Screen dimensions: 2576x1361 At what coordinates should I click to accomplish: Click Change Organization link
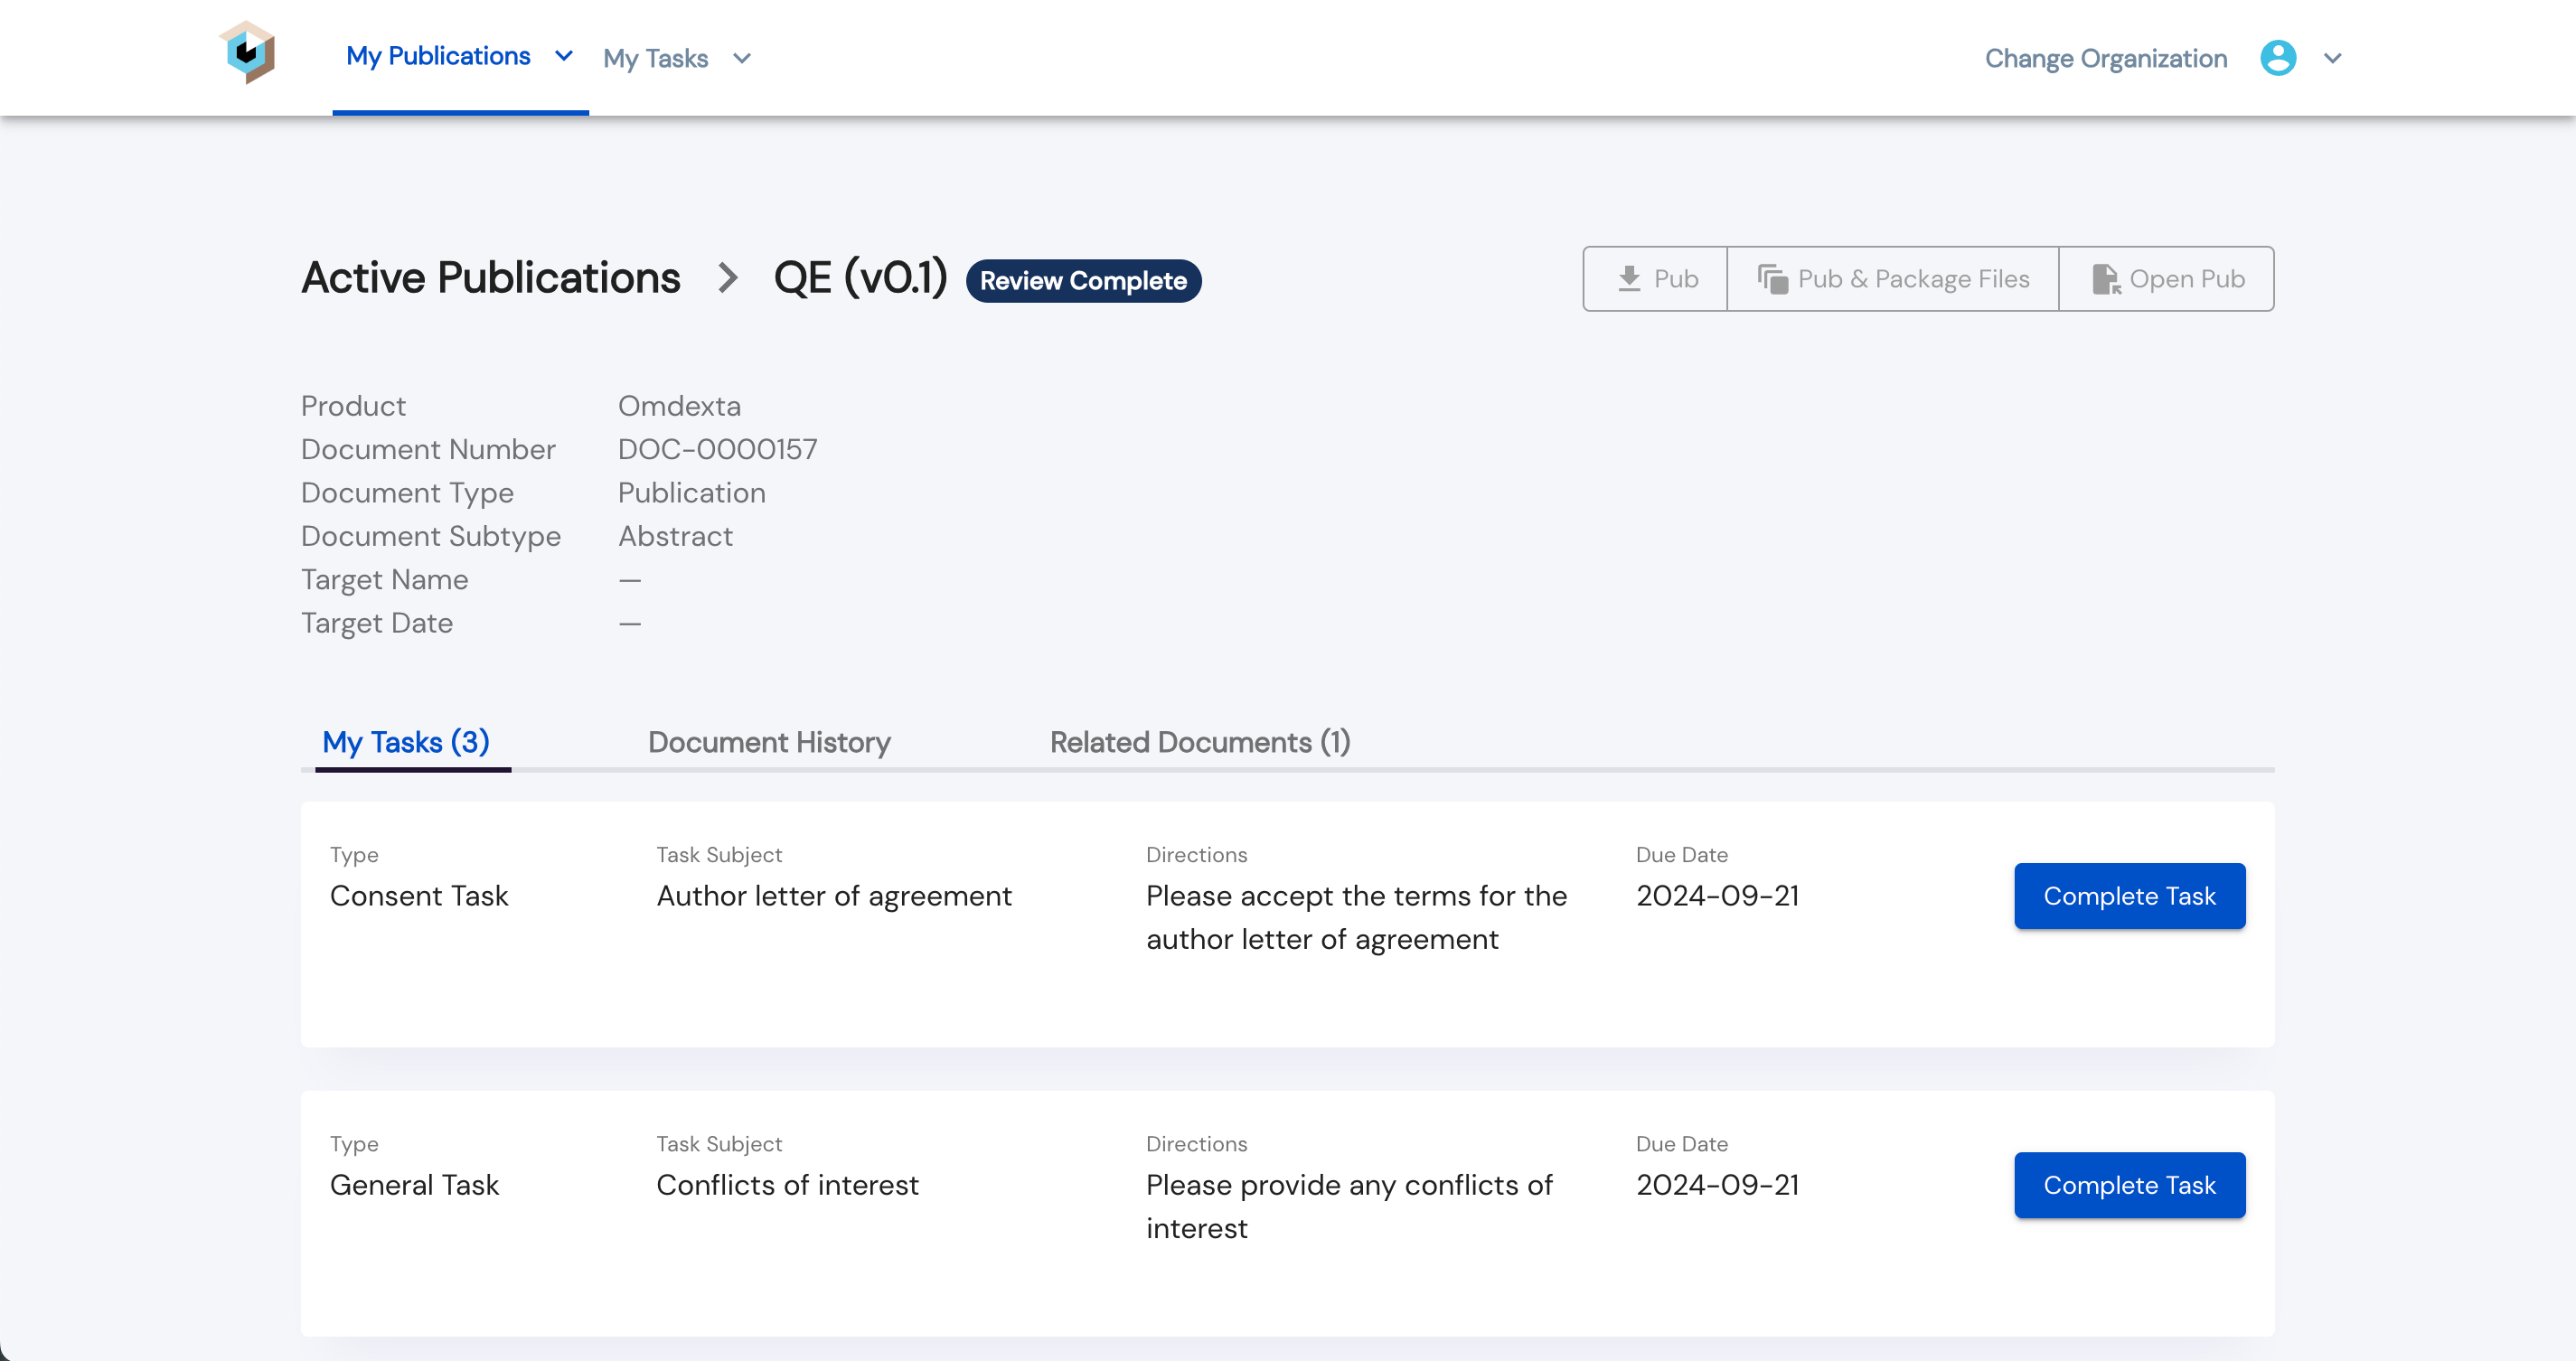tap(2105, 59)
